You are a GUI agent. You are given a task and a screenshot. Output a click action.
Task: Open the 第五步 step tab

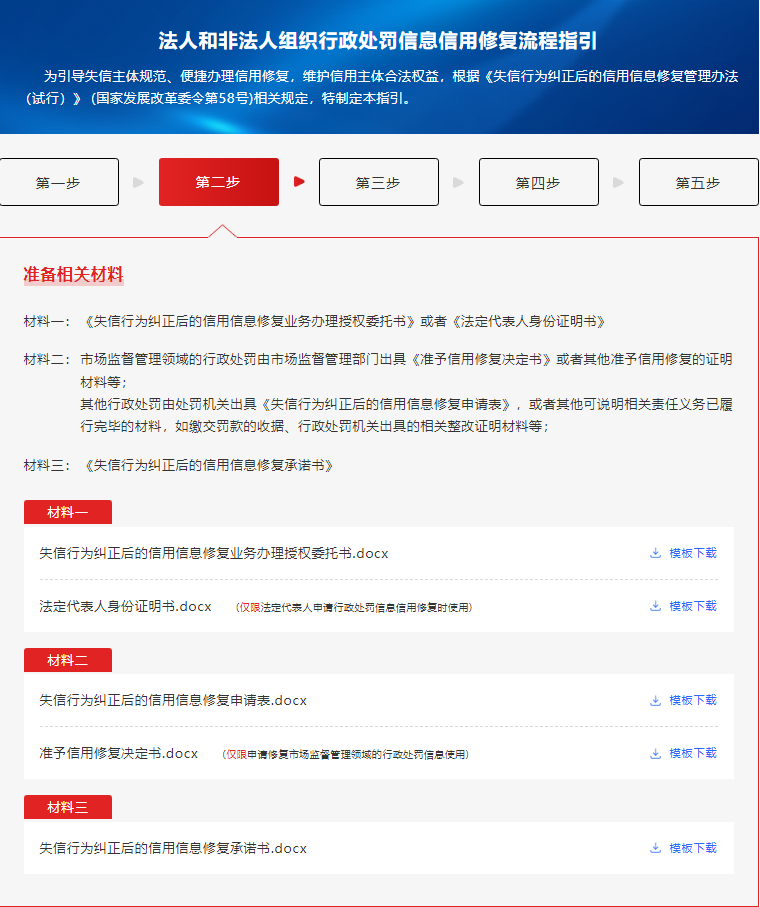(x=698, y=182)
